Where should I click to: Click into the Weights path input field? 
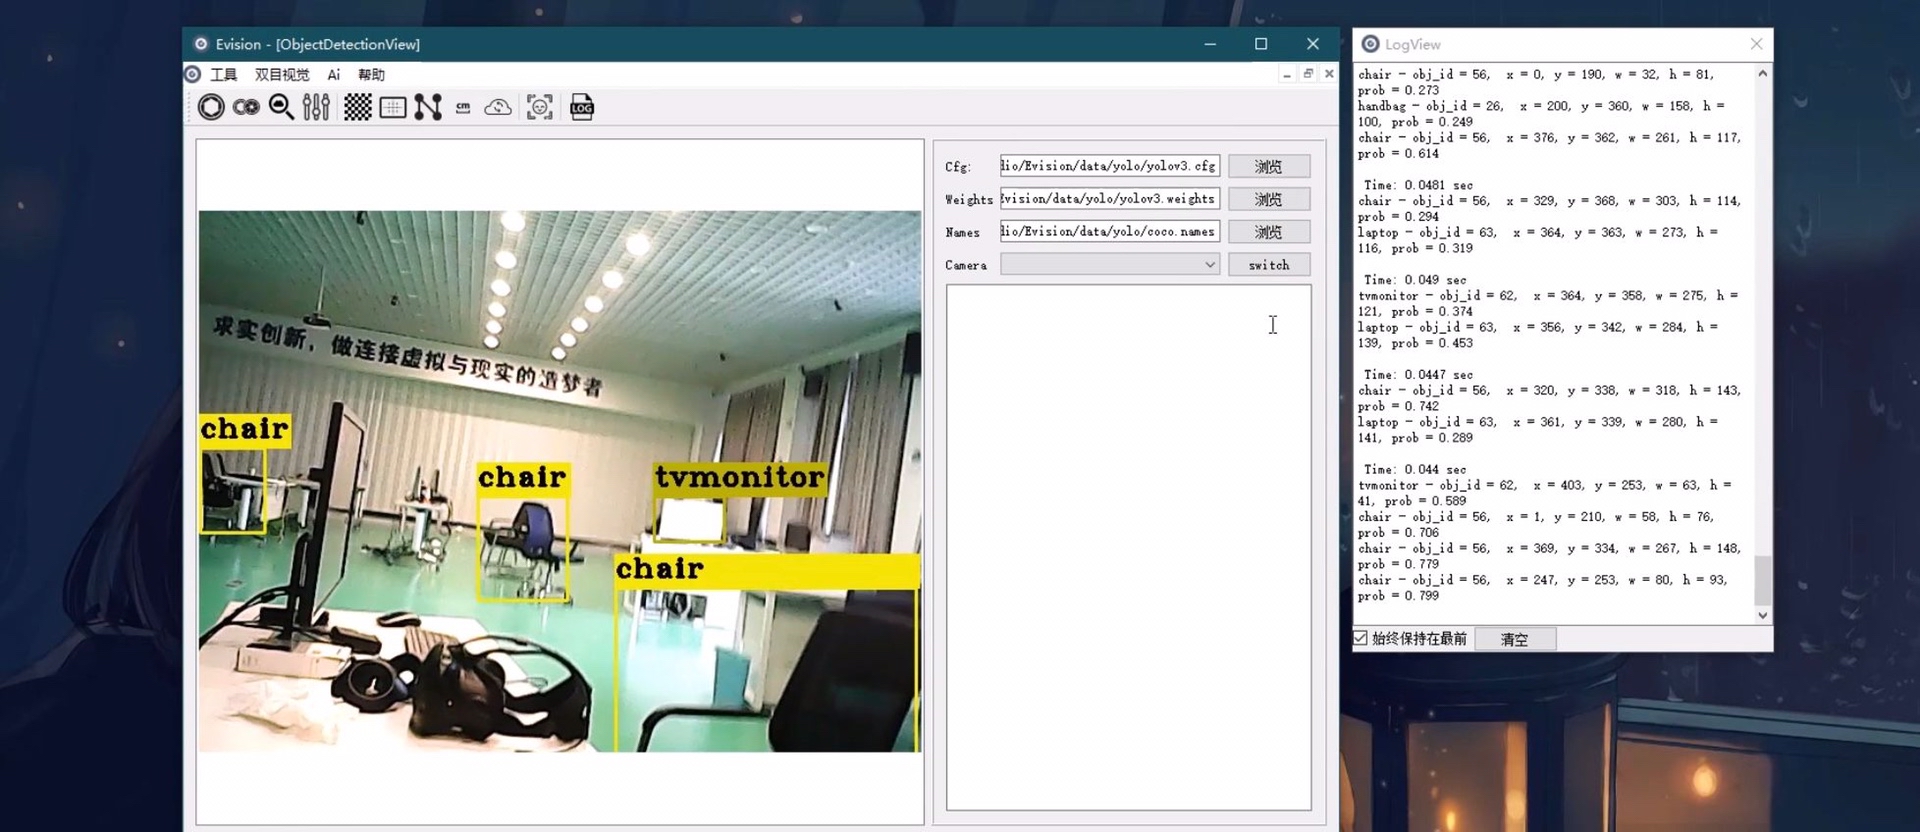click(x=1110, y=199)
